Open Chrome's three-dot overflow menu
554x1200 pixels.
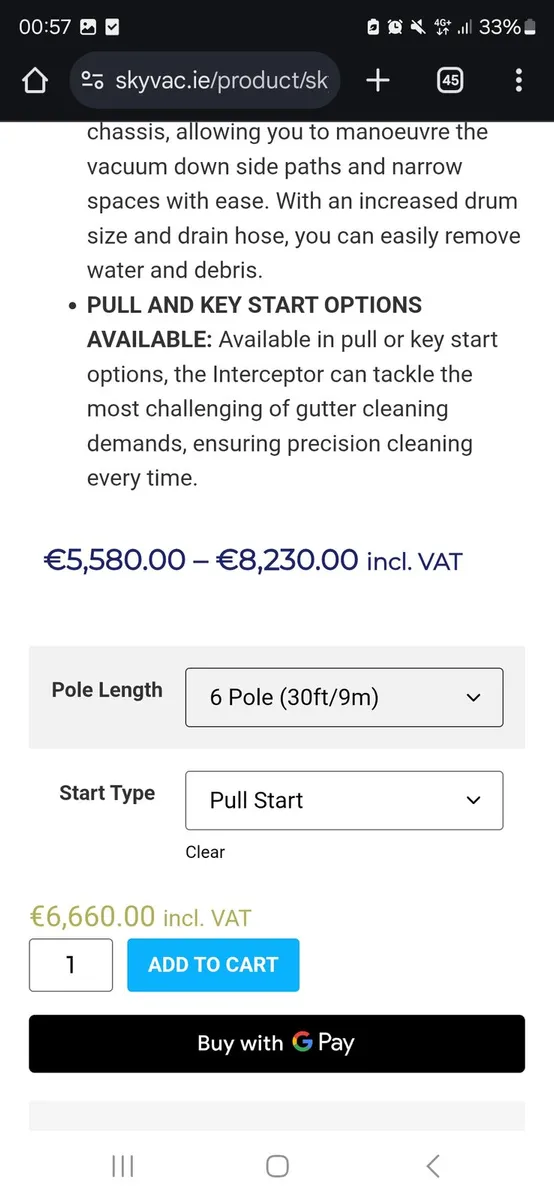[518, 80]
